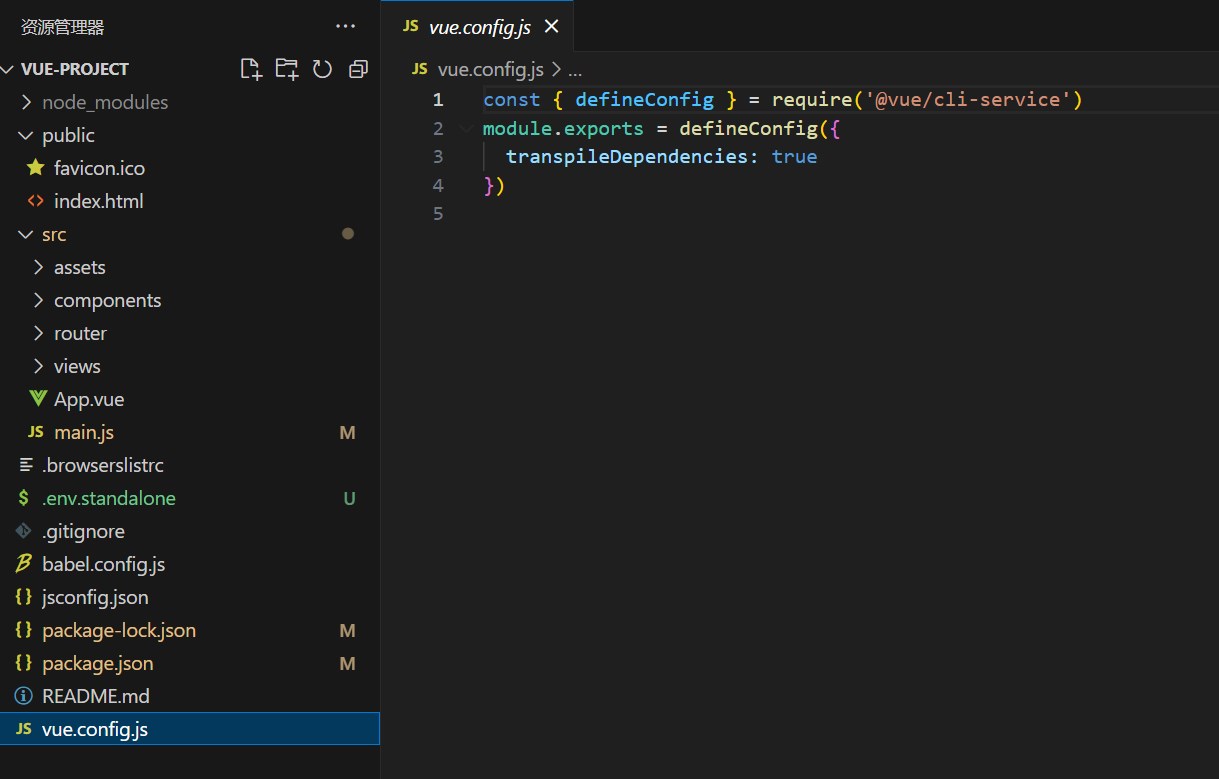Click the JS icon beside vue.config.js in tree
Image resolution: width=1219 pixels, height=779 pixels.
24,729
